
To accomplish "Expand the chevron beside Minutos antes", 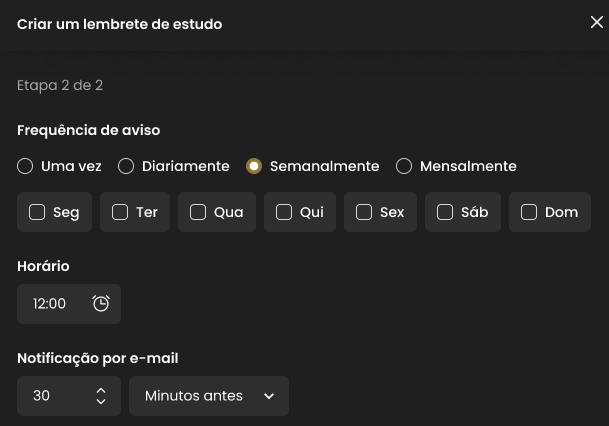I will (269, 396).
